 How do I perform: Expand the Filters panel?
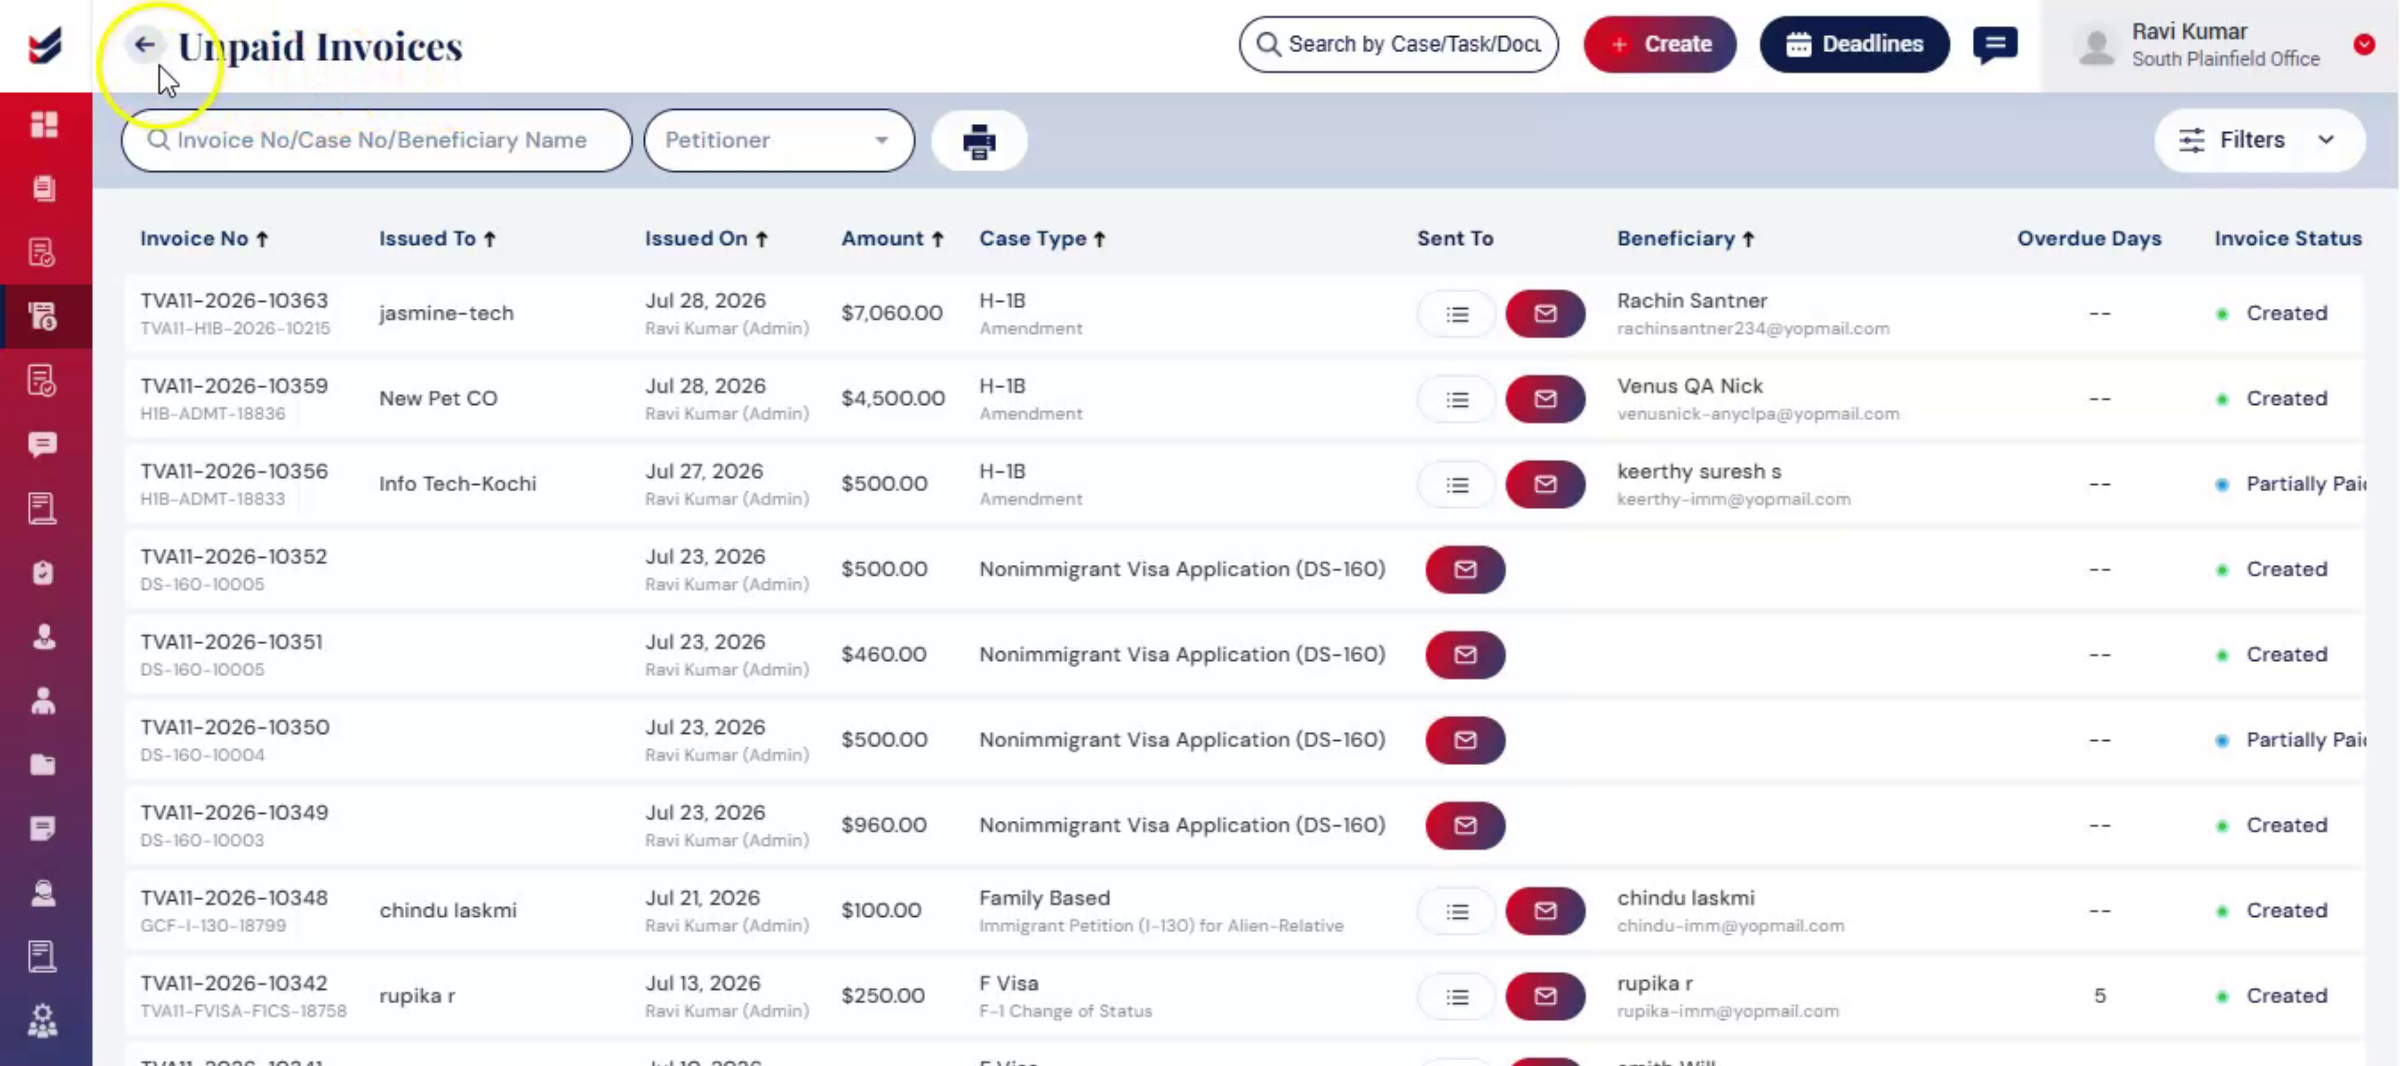(x=2259, y=140)
